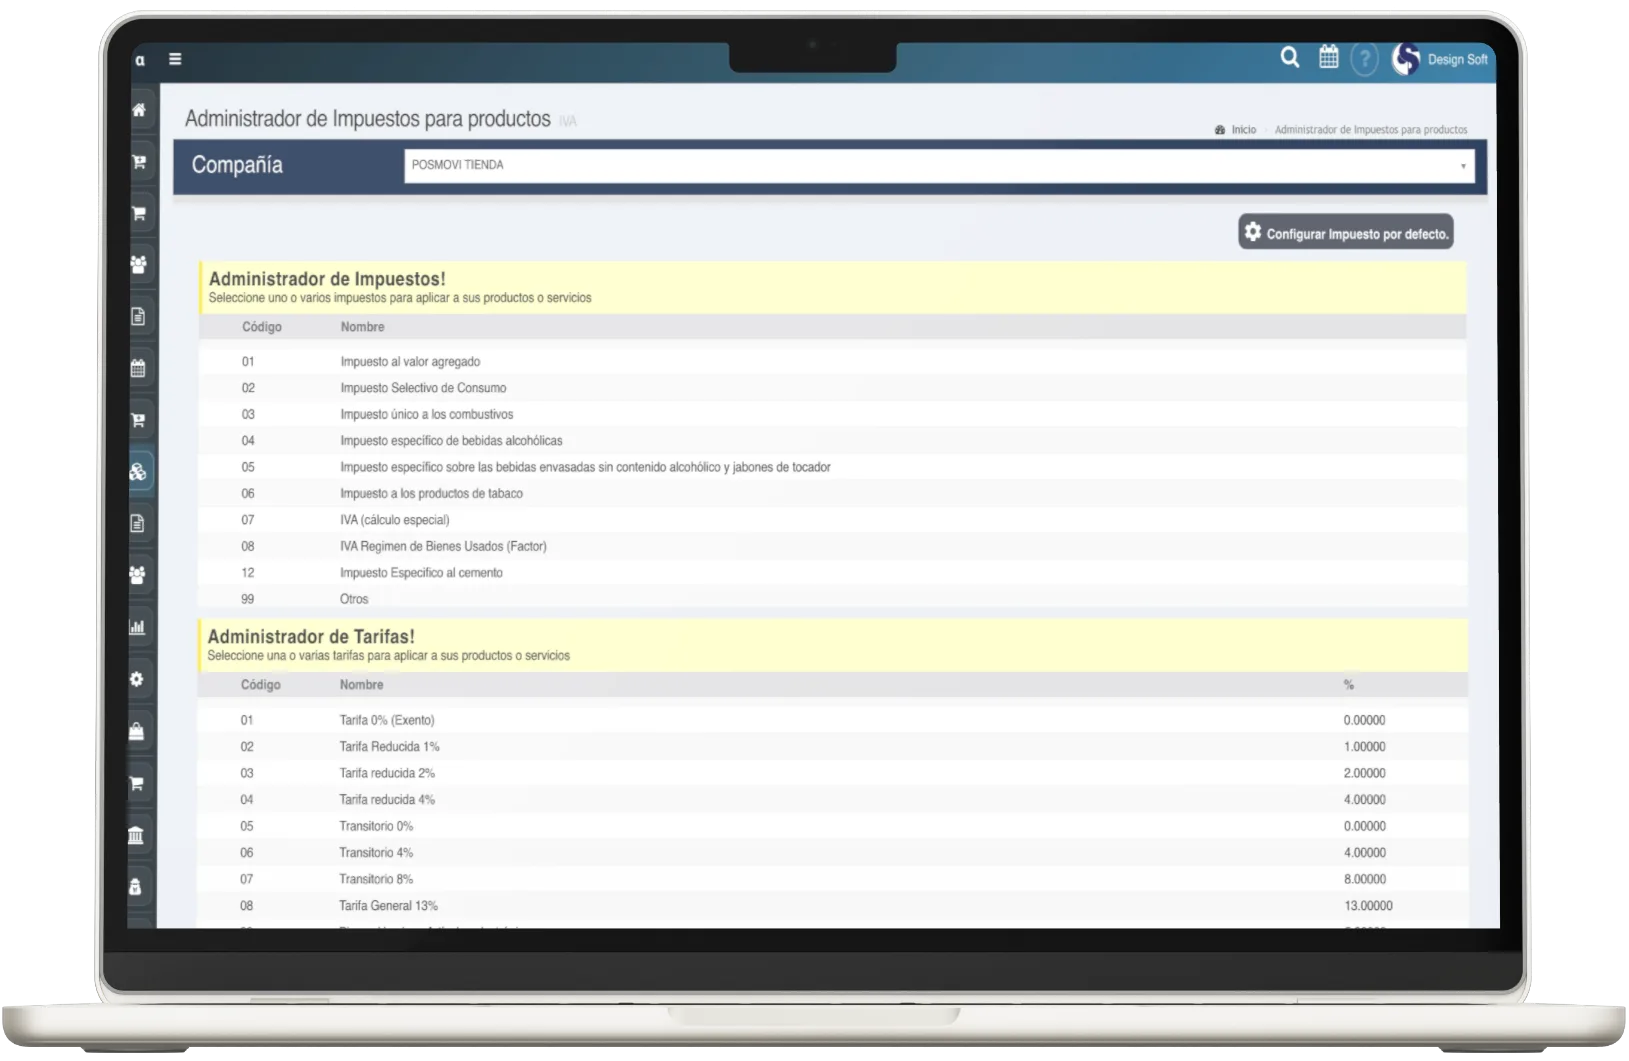
Task: Click the hamburger menu icon in header
Action: pos(175,59)
